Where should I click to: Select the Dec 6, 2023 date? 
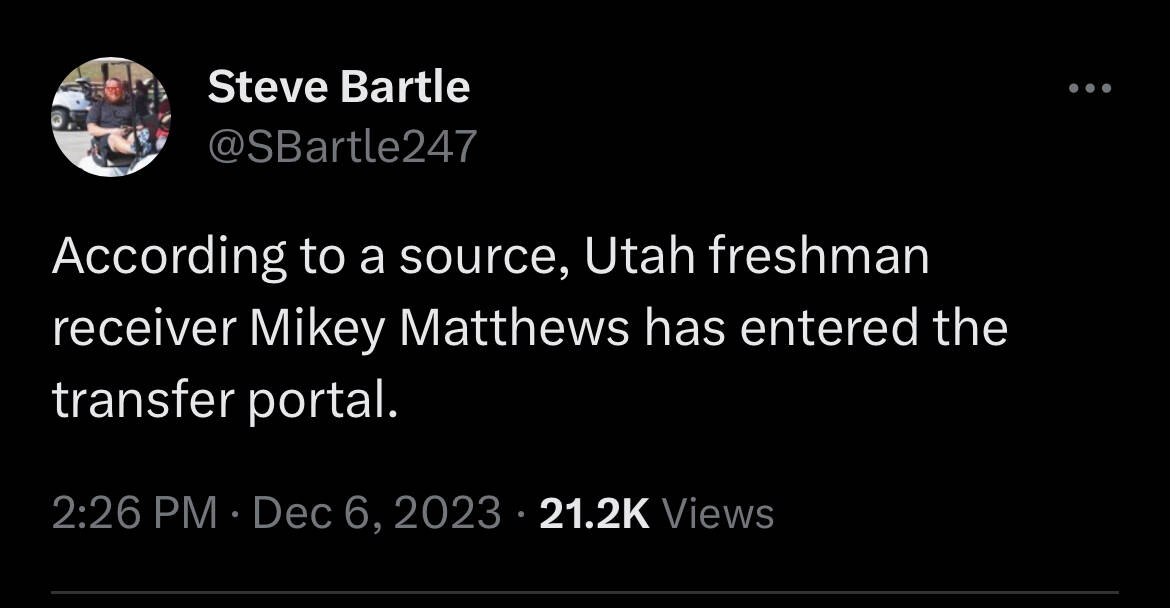pyautogui.click(x=377, y=513)
